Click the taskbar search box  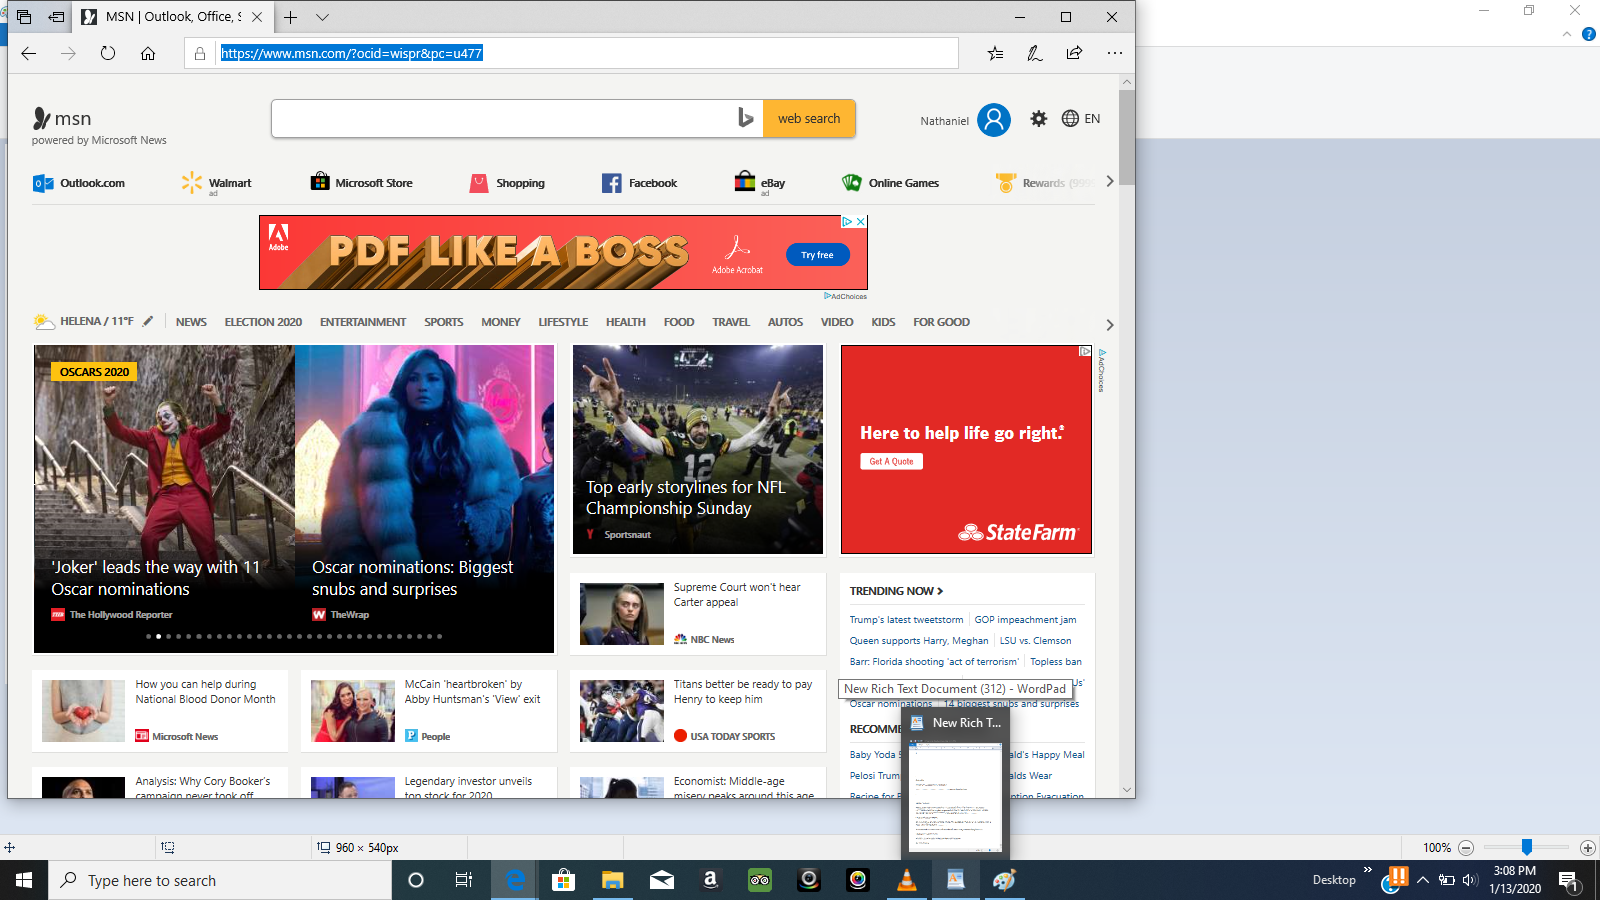click(x=220, y=880)
